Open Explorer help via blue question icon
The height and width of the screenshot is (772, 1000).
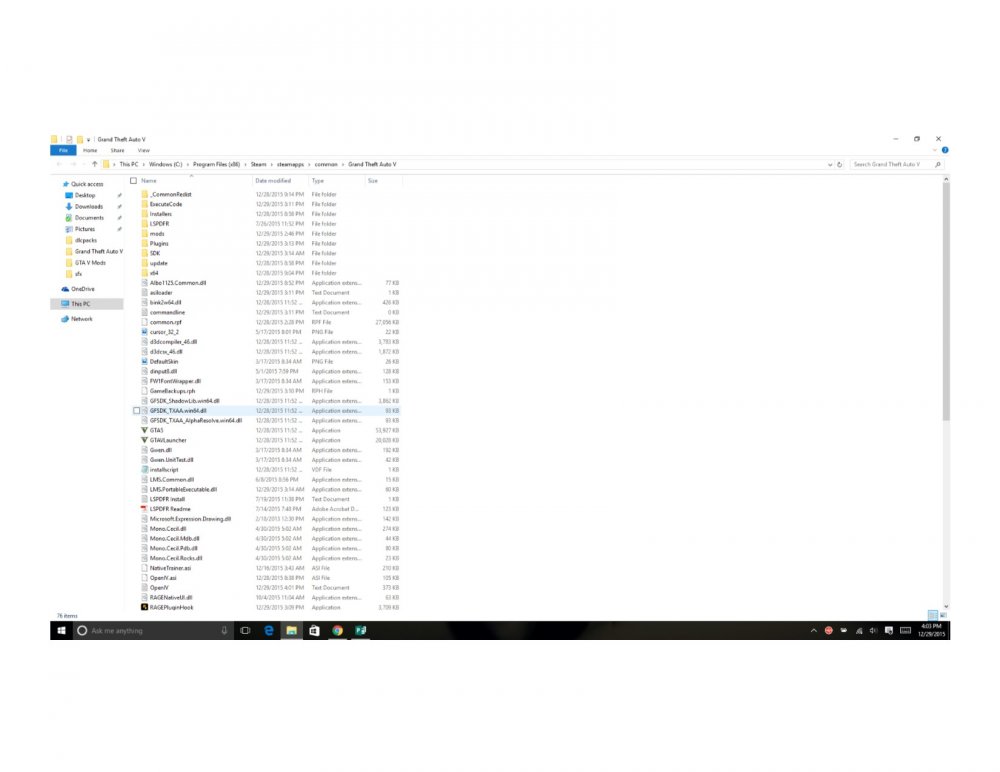pyautogui.click(x=945, y=151)
